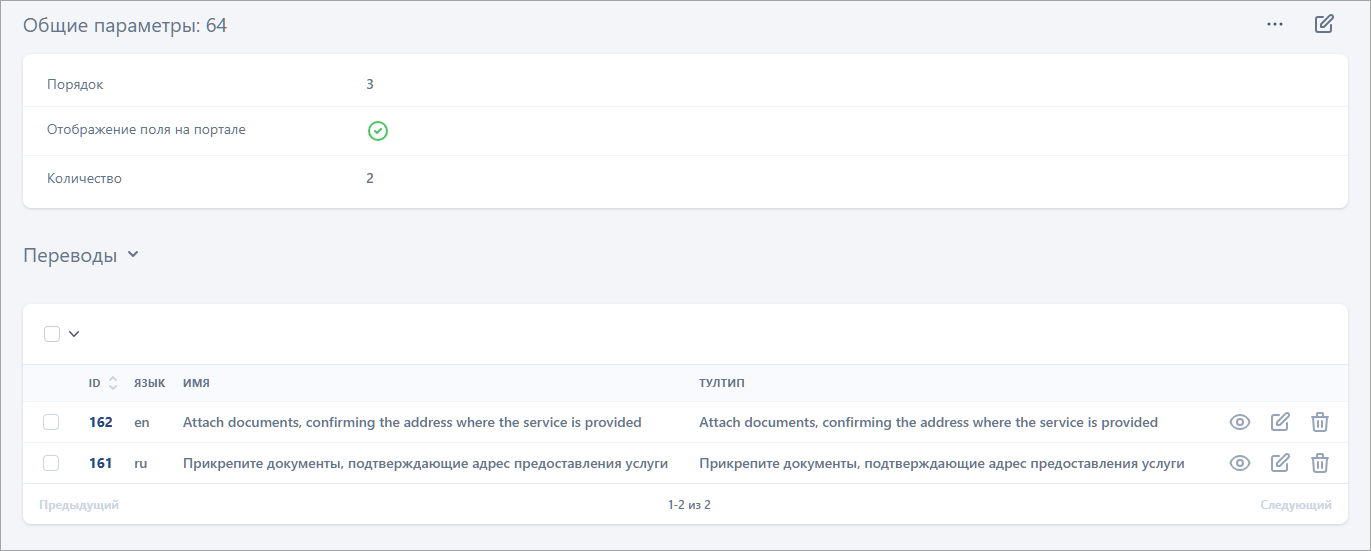Check the checkbox for row 162

[51, 422]
